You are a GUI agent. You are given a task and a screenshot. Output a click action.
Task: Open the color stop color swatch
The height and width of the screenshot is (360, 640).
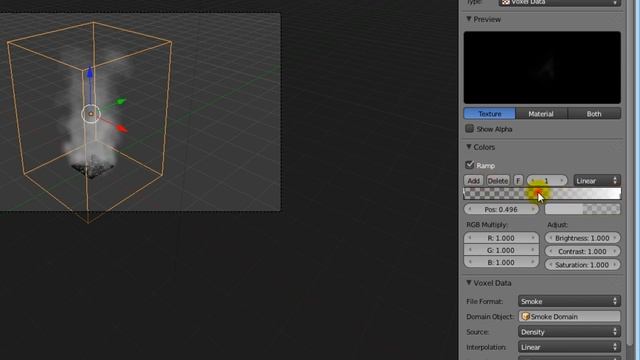[582, 209]
